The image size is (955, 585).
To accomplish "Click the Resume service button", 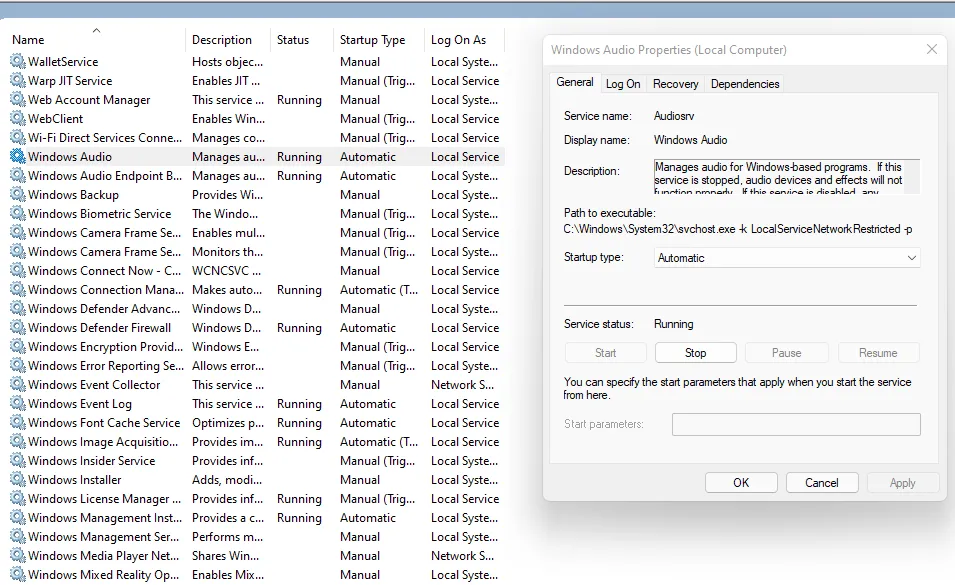I will coord(878,352).
